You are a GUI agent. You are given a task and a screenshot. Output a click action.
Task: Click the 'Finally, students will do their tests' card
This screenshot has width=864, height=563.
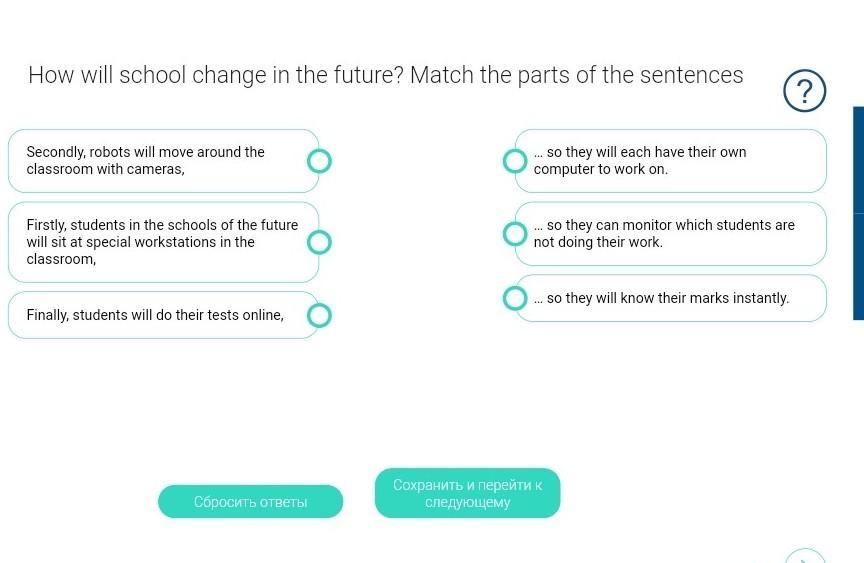(x=155, y=316)
